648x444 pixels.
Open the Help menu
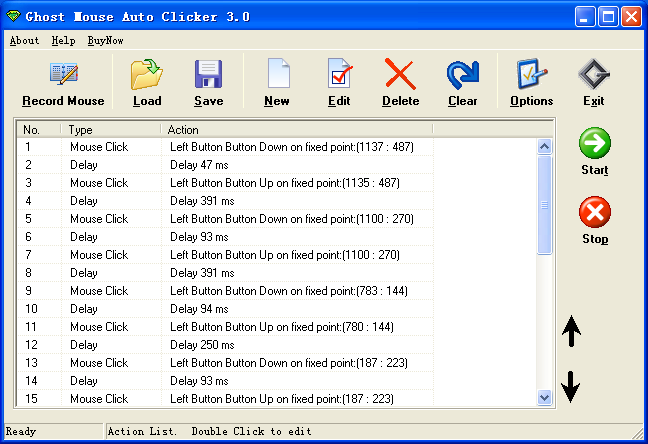click(63, 41)
